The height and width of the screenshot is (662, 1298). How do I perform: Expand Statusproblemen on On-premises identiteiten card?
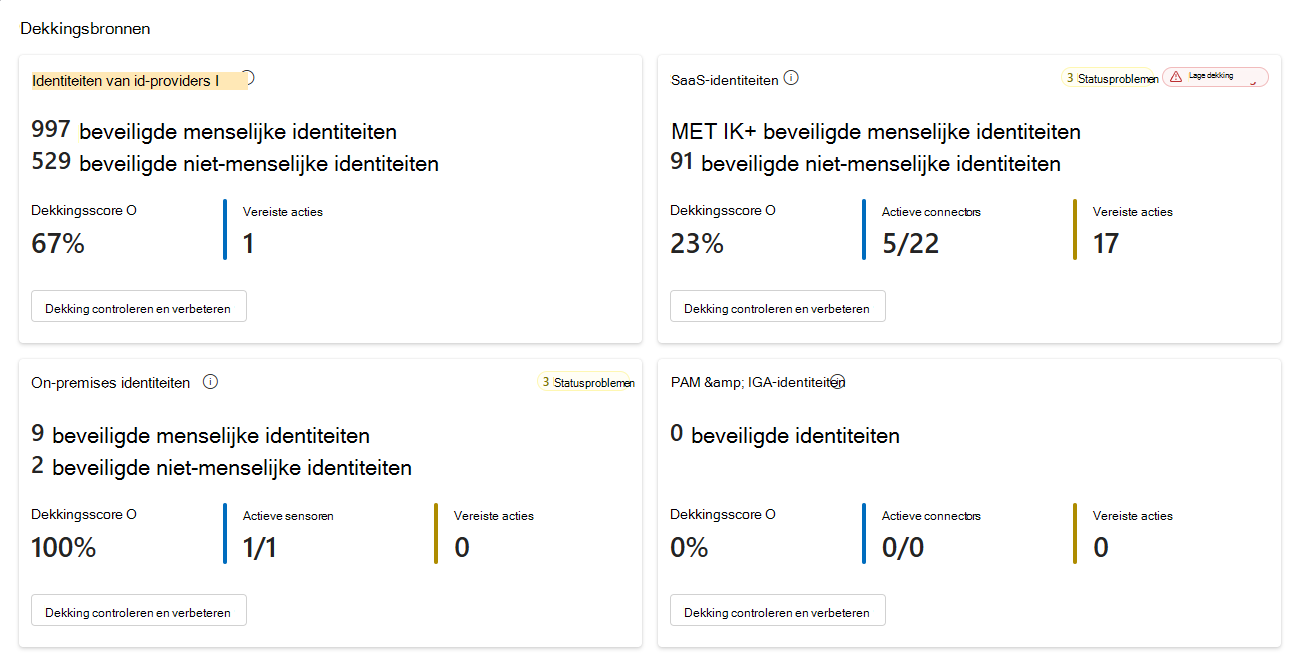(x=587, y=382)
